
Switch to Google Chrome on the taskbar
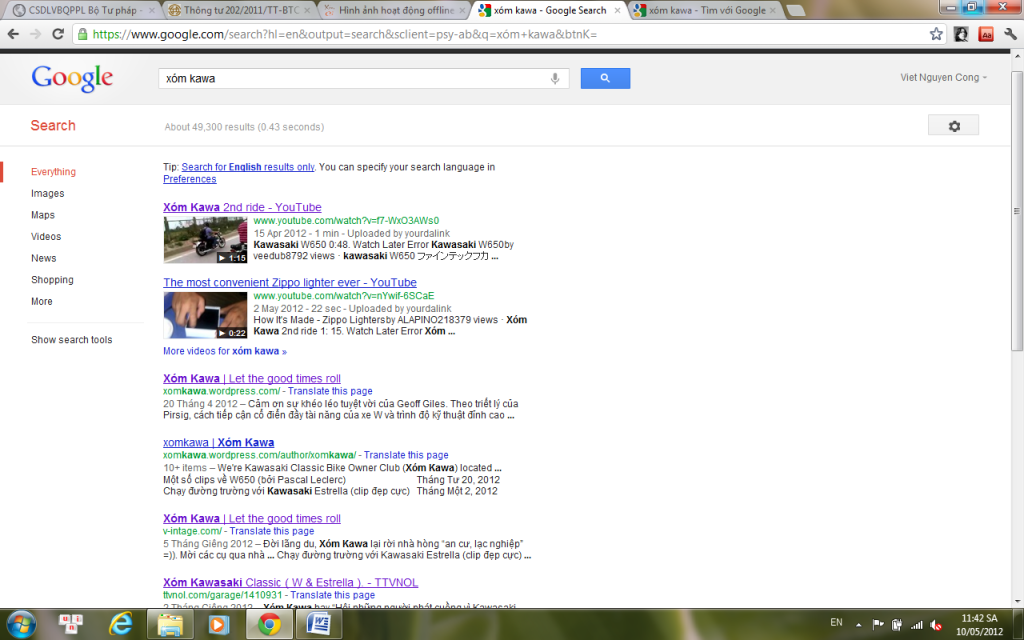268,624
